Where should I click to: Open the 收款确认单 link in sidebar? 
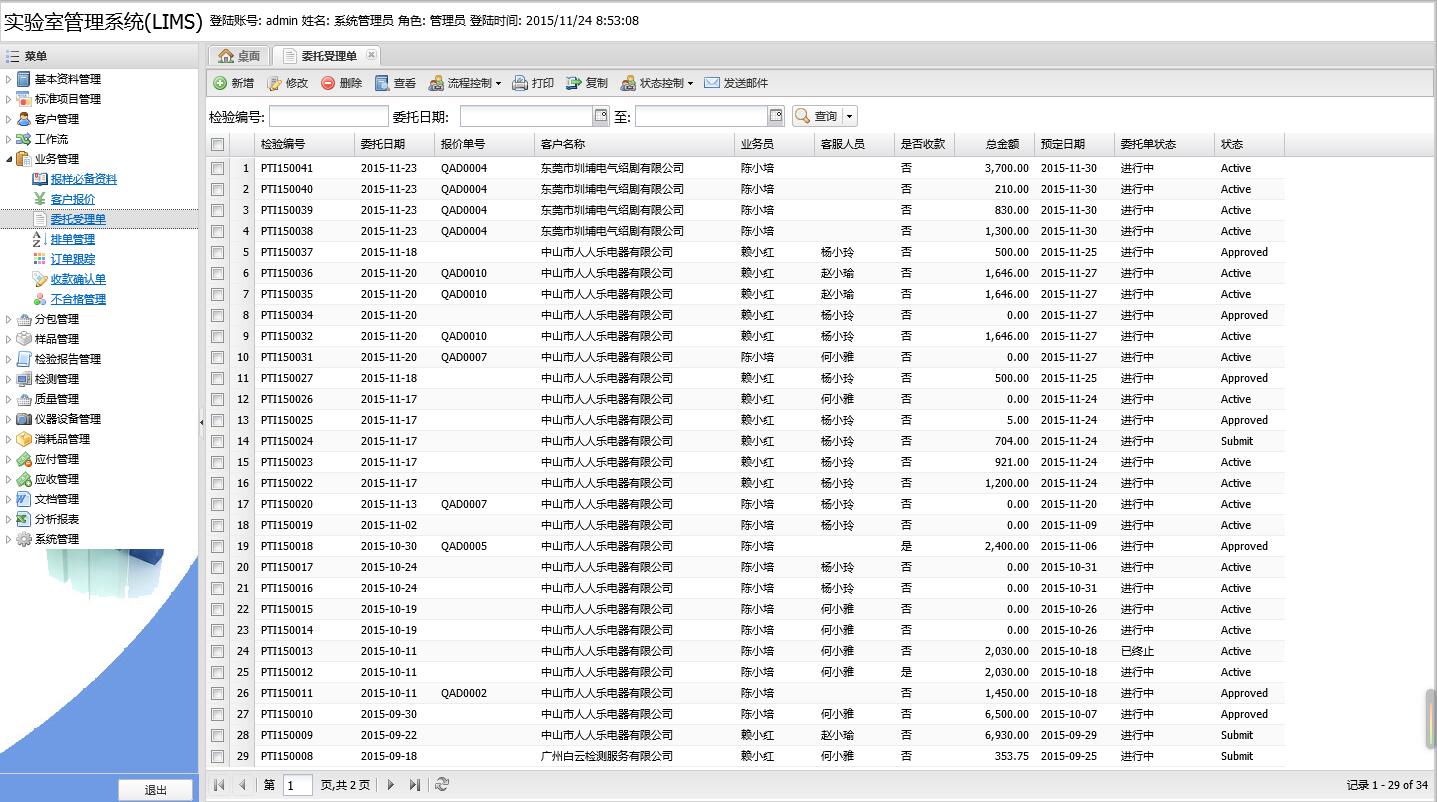(x=78, y=279)
